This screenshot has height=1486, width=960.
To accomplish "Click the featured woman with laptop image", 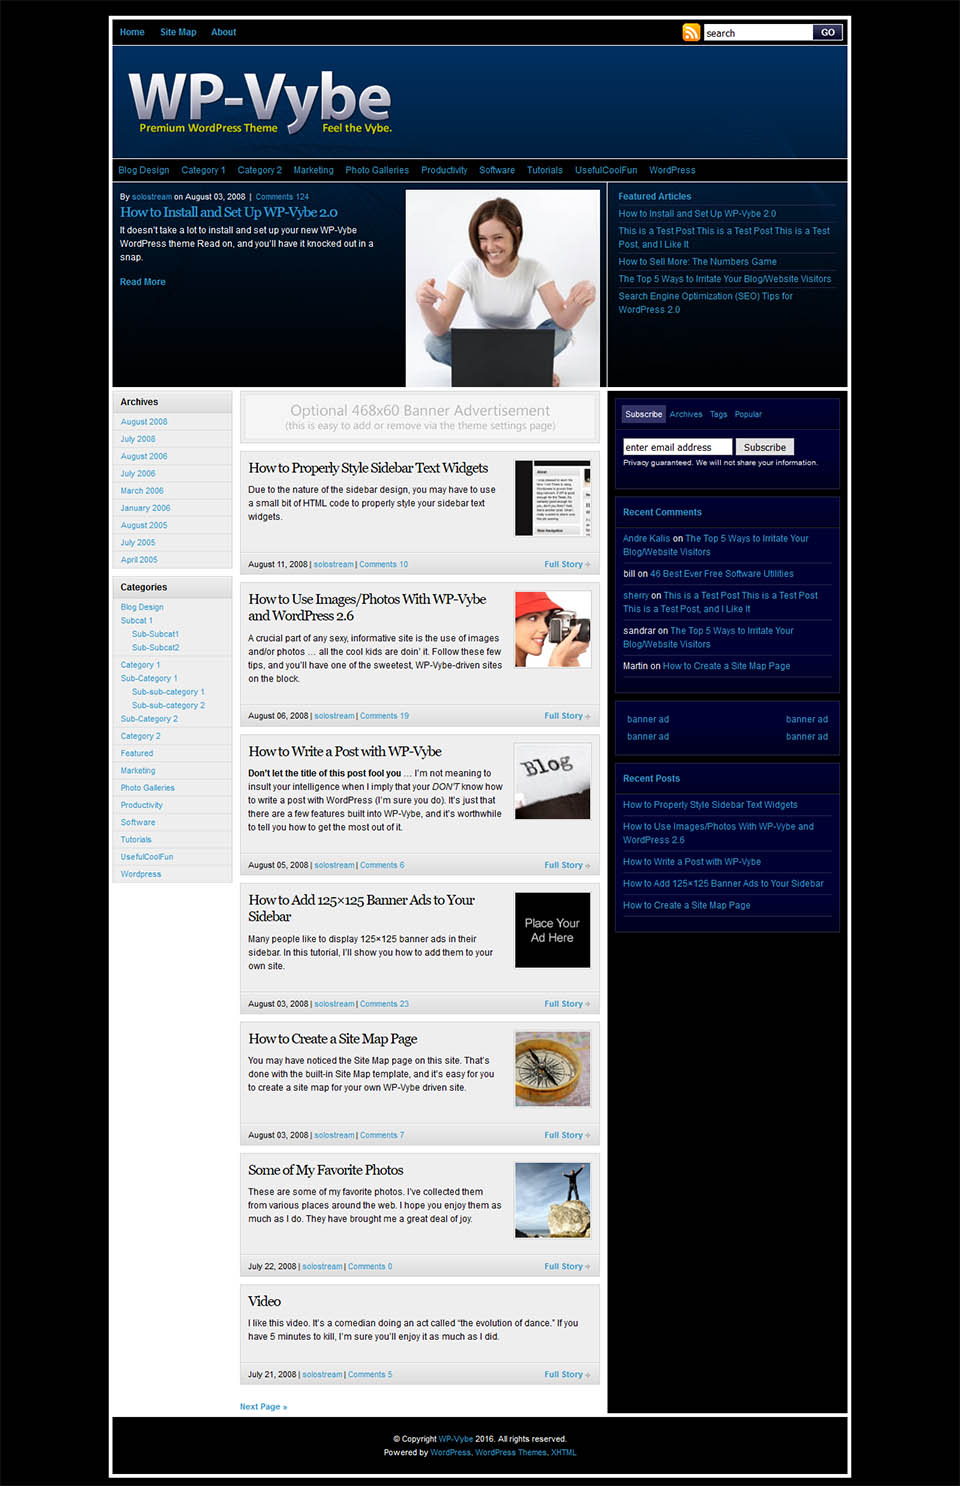I will click(503, 288).
